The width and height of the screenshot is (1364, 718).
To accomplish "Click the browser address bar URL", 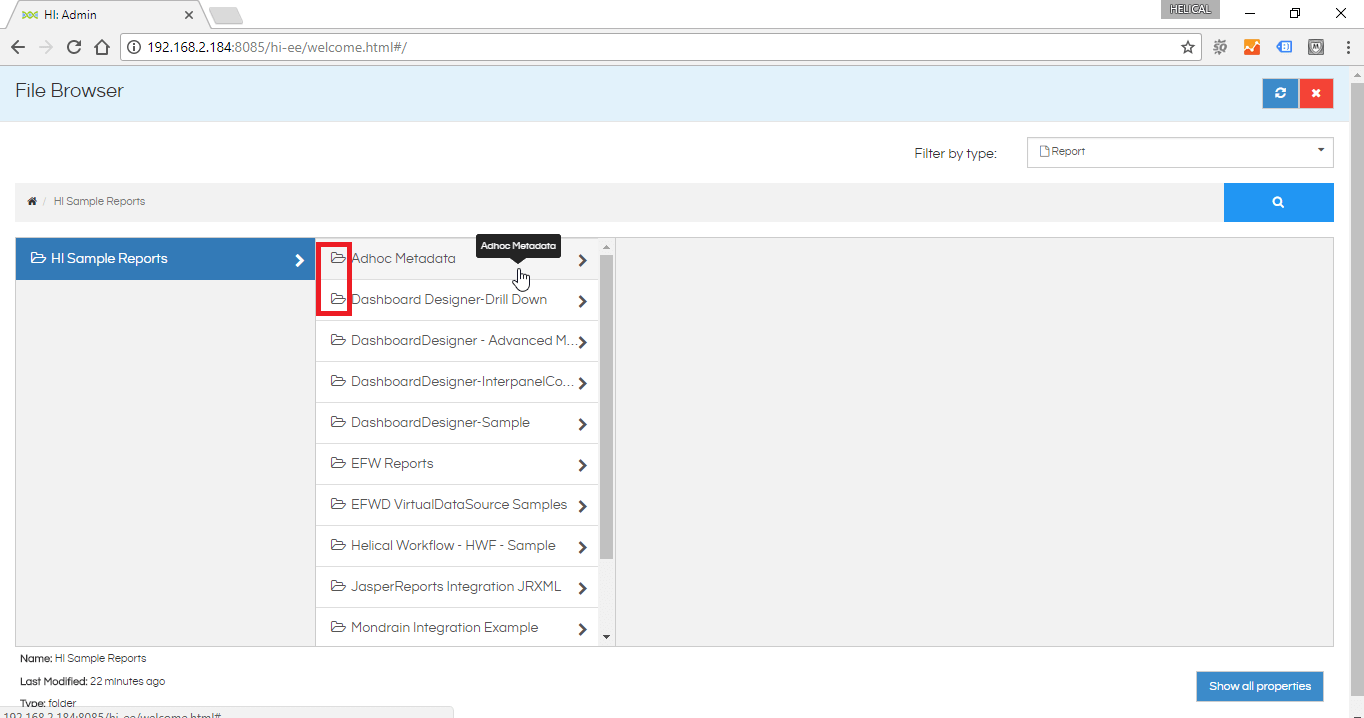I will 277,47.
